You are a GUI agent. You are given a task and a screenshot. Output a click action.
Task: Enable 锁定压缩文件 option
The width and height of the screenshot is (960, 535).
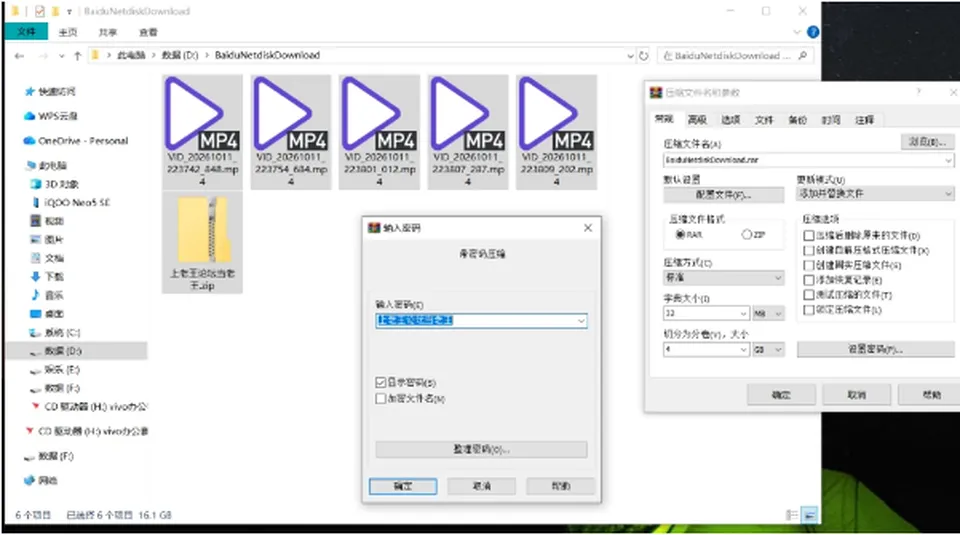click(809, 310)
